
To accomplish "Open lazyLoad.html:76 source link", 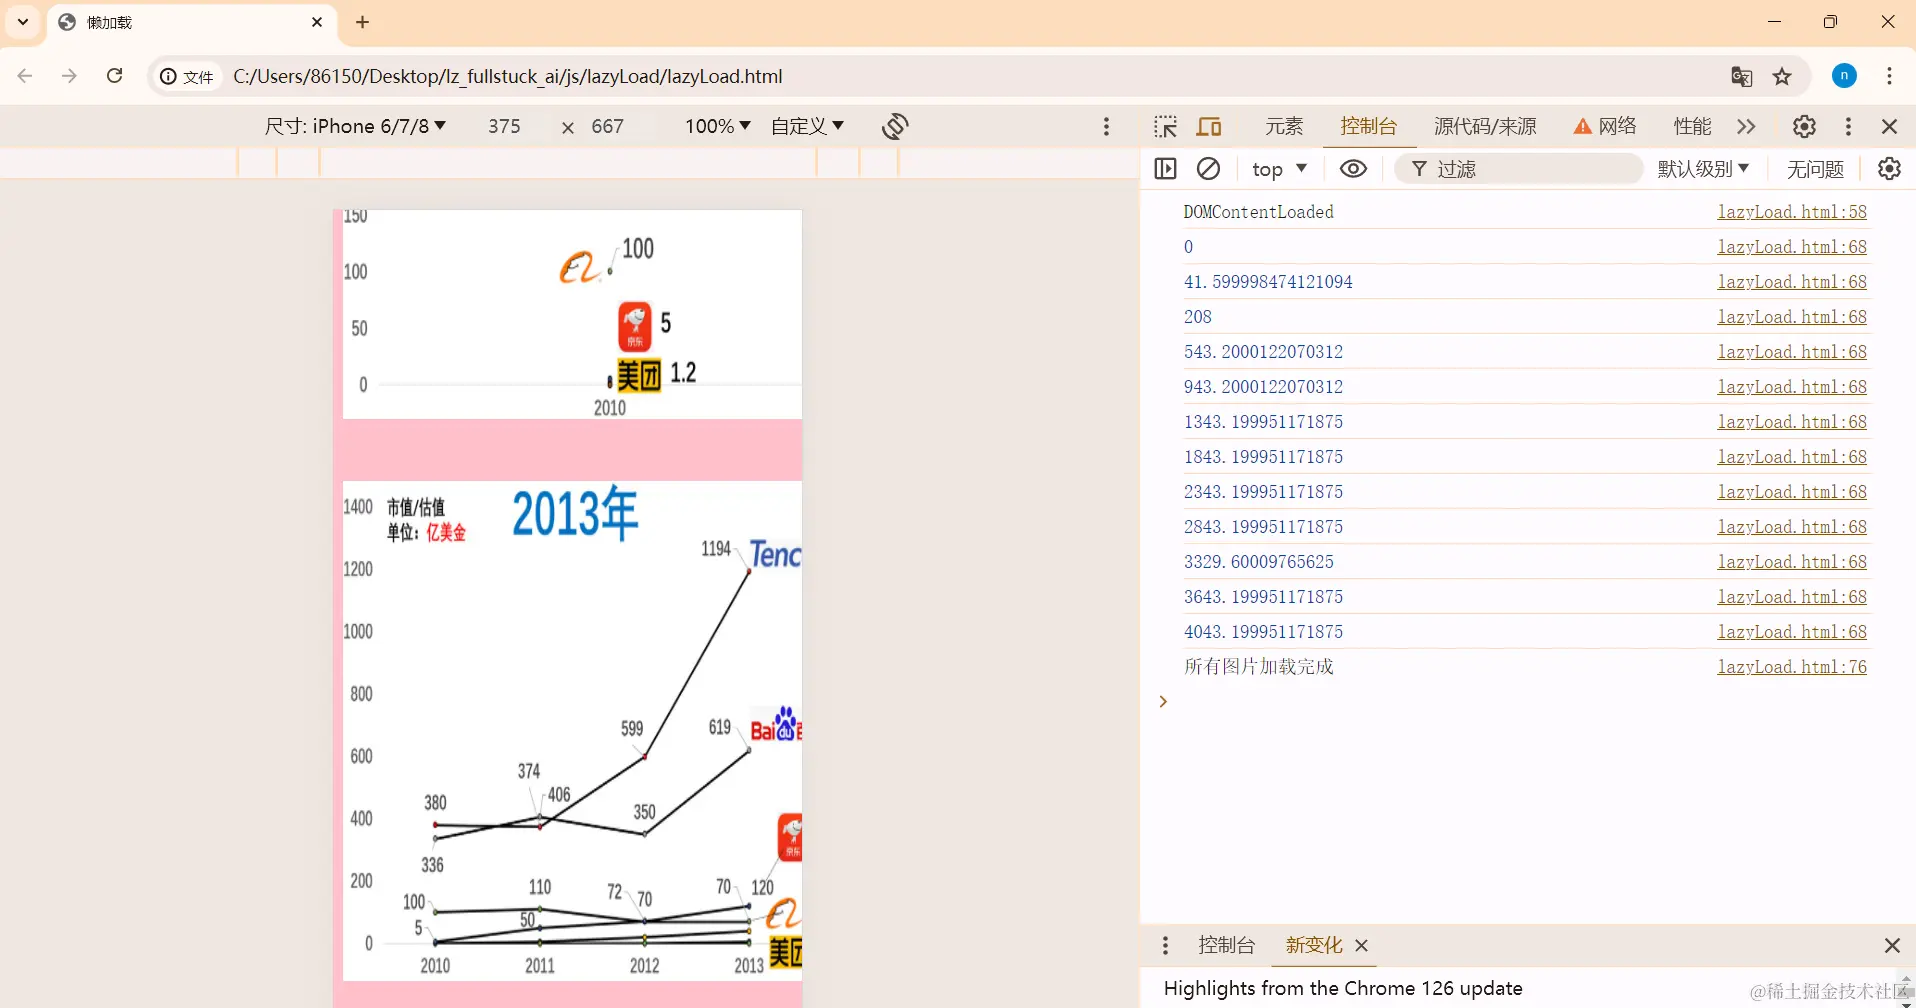I will (x=1792, y=667).
